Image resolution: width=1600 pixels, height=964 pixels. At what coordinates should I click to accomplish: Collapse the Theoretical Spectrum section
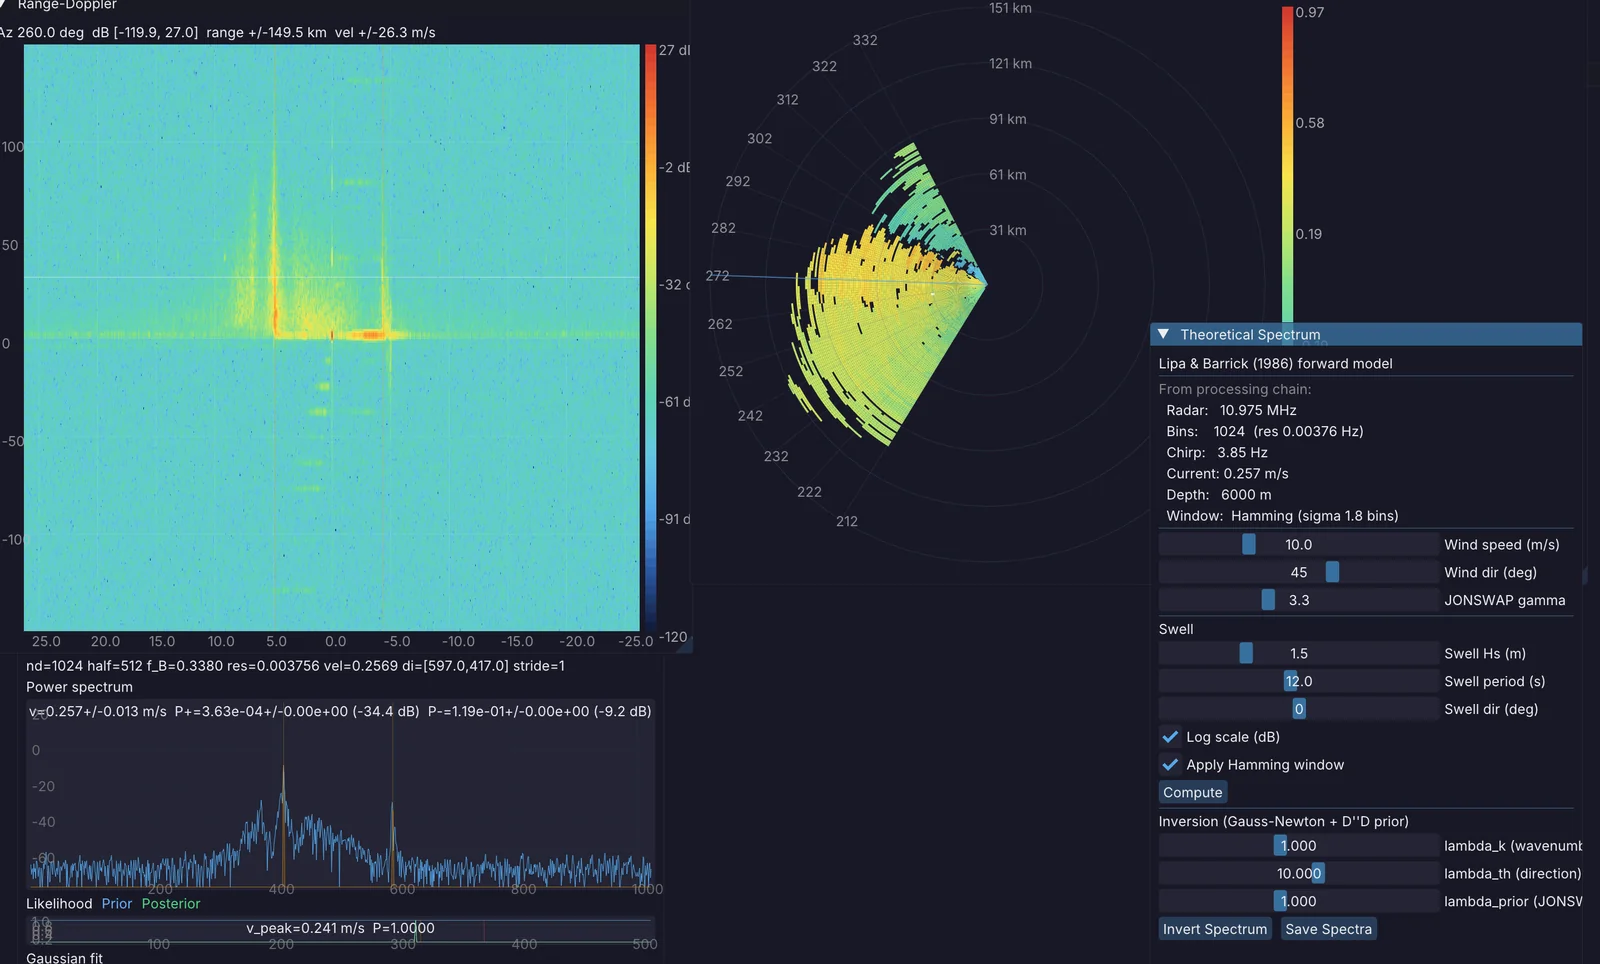pyautogui.click(x=1163, y=334)
